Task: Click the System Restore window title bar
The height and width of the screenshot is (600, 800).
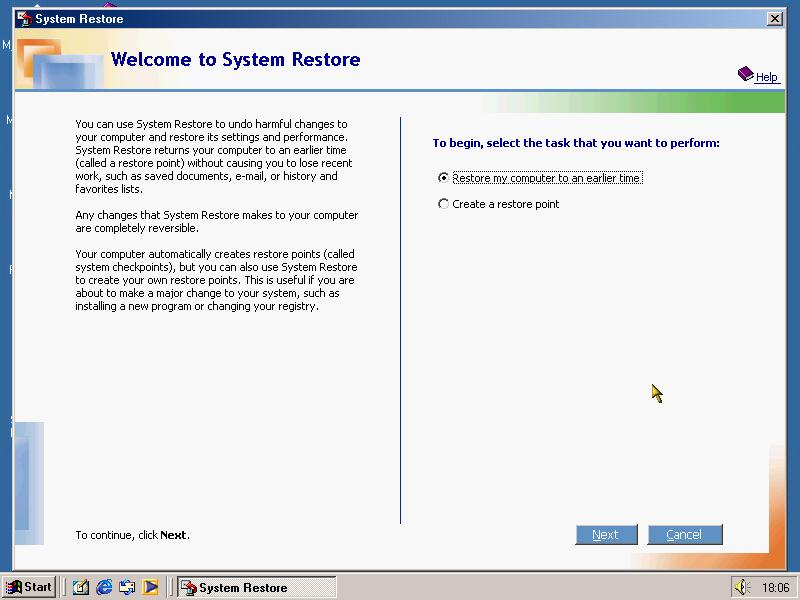Action: [400, 19]
